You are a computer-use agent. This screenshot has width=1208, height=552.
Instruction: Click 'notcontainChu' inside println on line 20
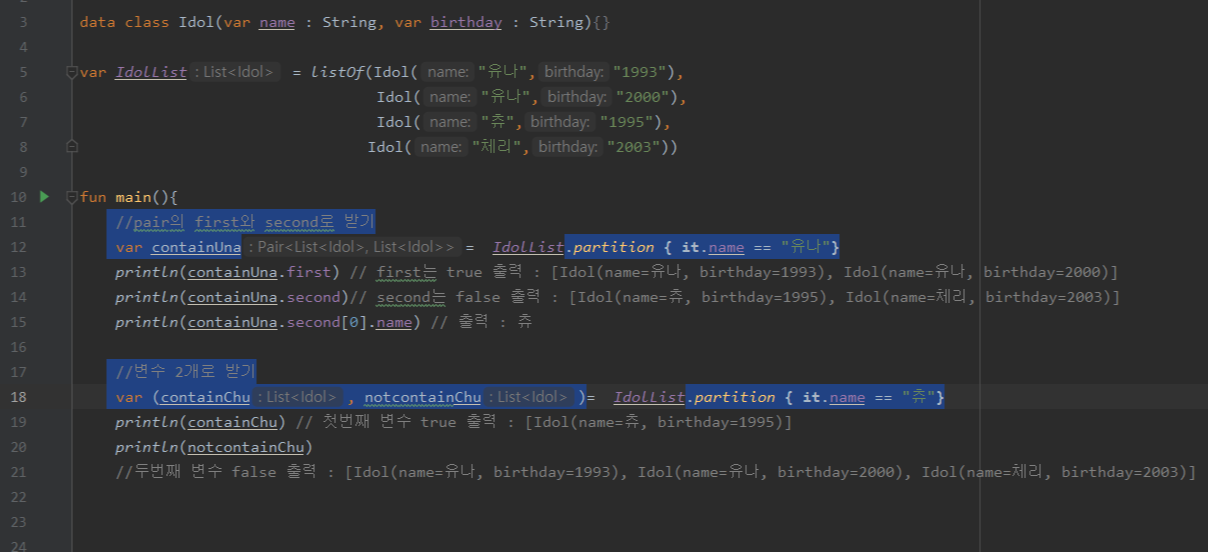(x=247, y=447)
